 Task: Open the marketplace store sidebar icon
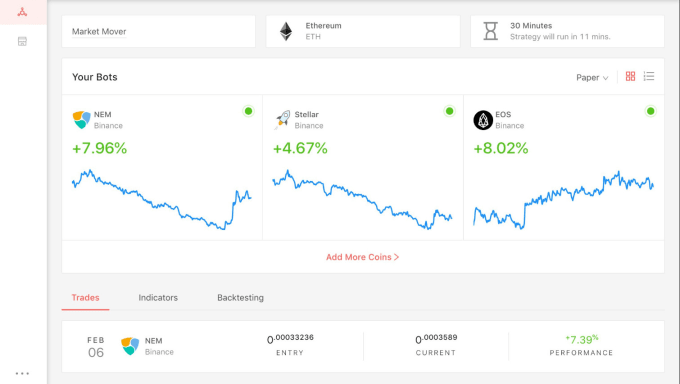(x=22, y=41)
